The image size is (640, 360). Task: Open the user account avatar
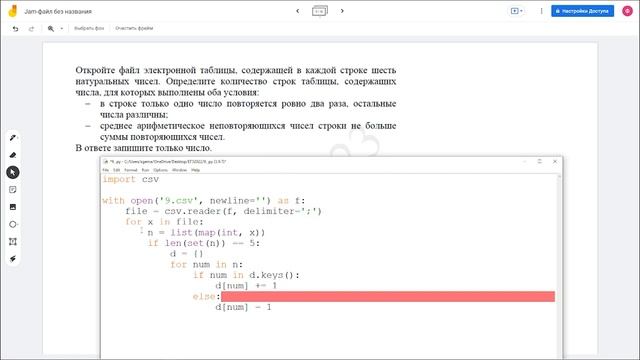(627, 11)
